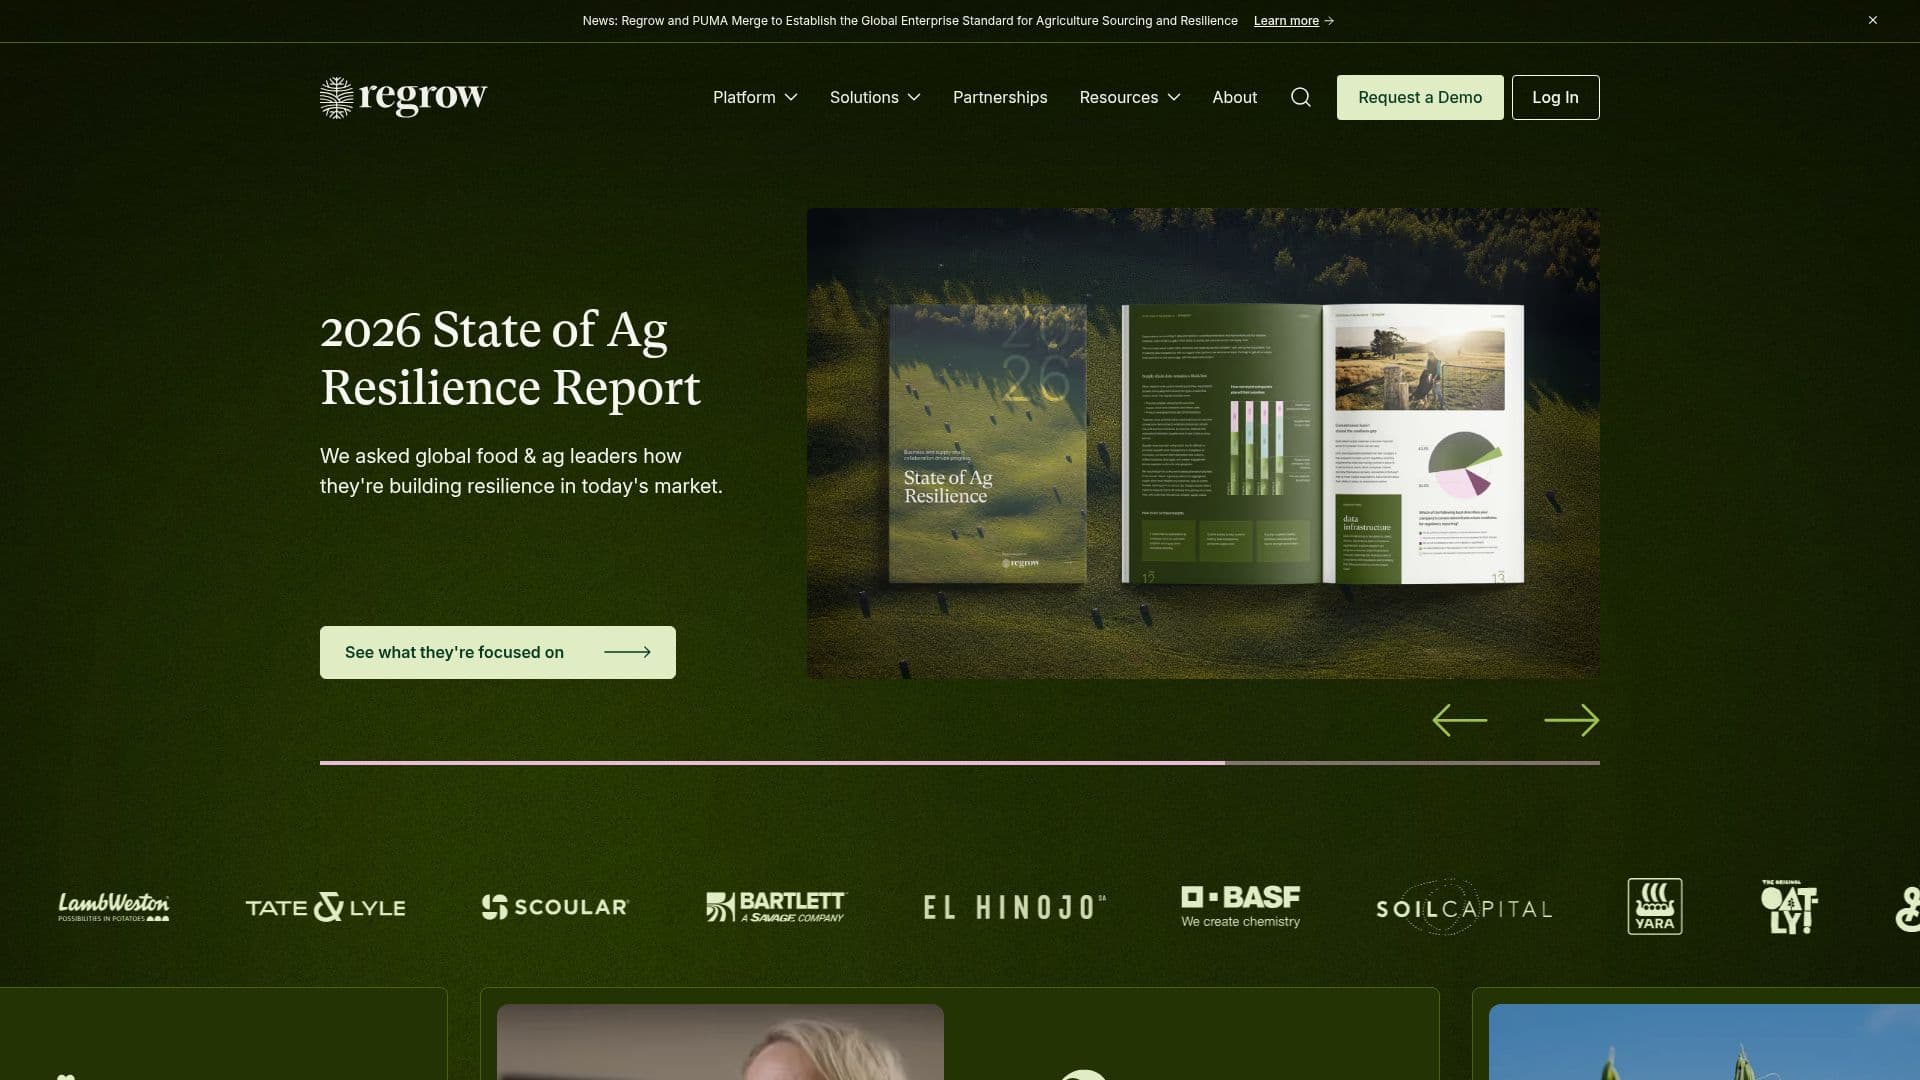1920x1080 pixels.
Task: Click the Request a Demo button
Action: [x=1420, y=97]
